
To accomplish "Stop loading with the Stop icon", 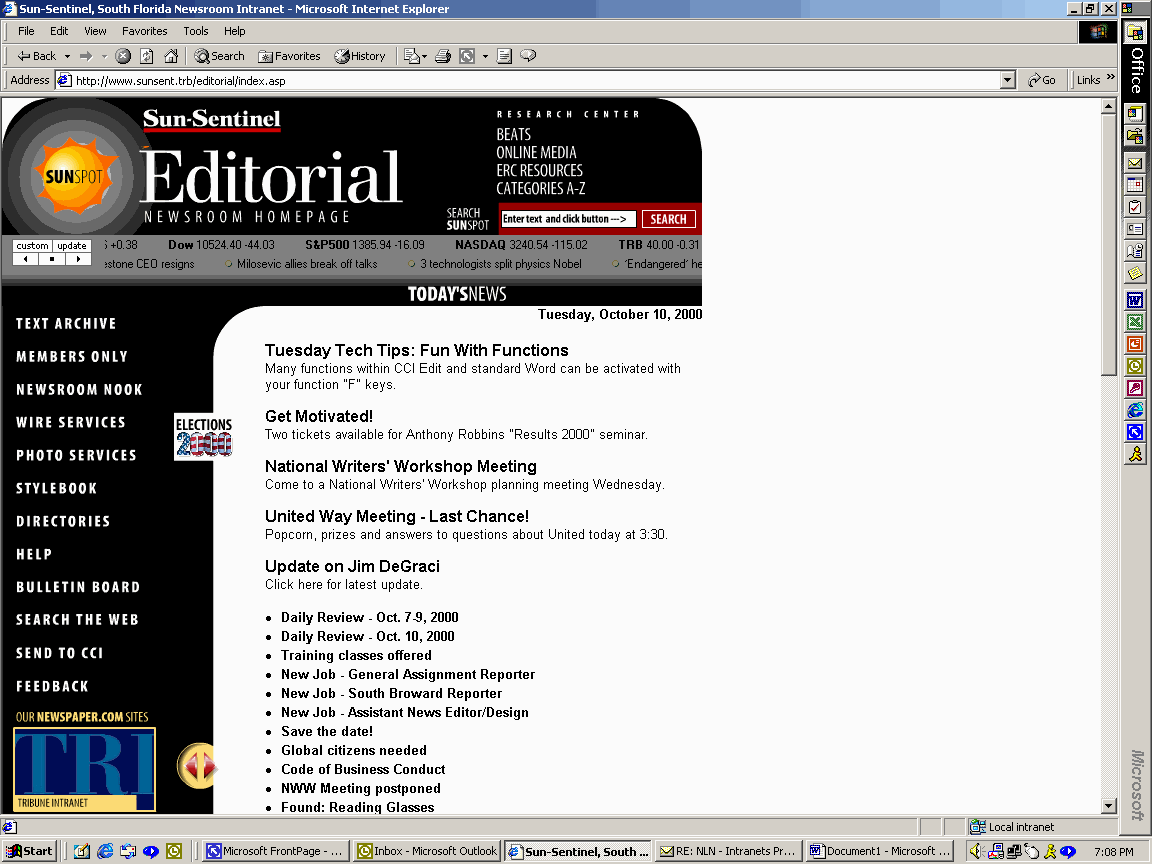I will (x=123, y=56).
